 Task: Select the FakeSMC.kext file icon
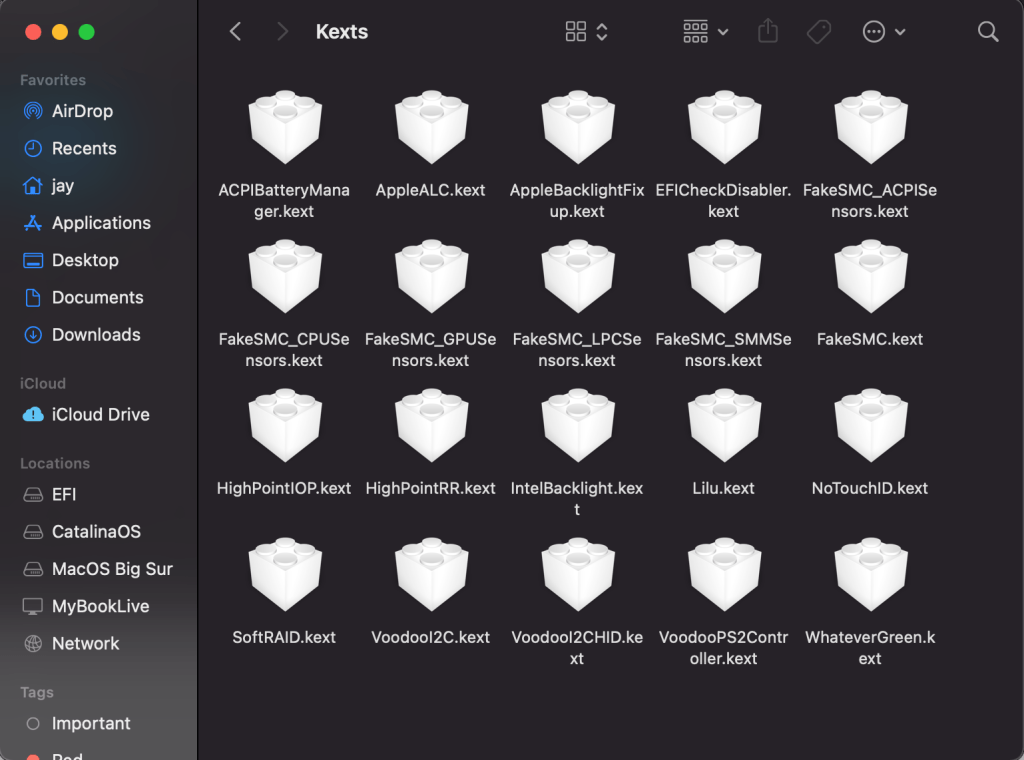[x=870, y=277]
